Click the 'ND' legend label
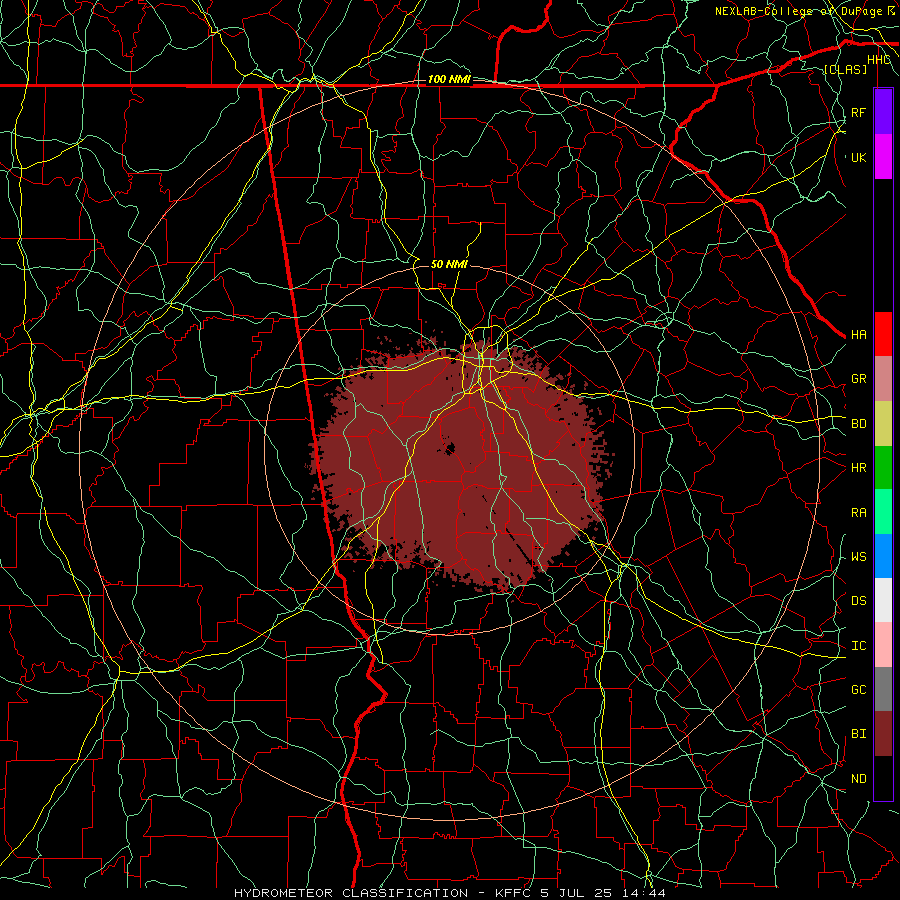 [x=858, y=779]
